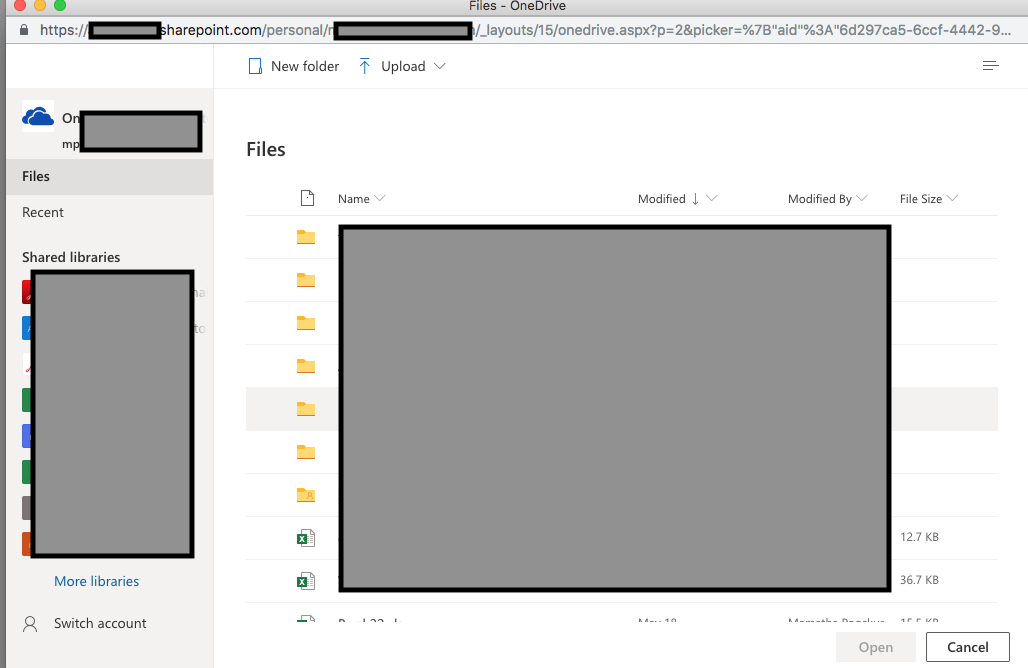
Task: Select the Excel file icon for 12.7 KB row
Action: tap(306, 538)
